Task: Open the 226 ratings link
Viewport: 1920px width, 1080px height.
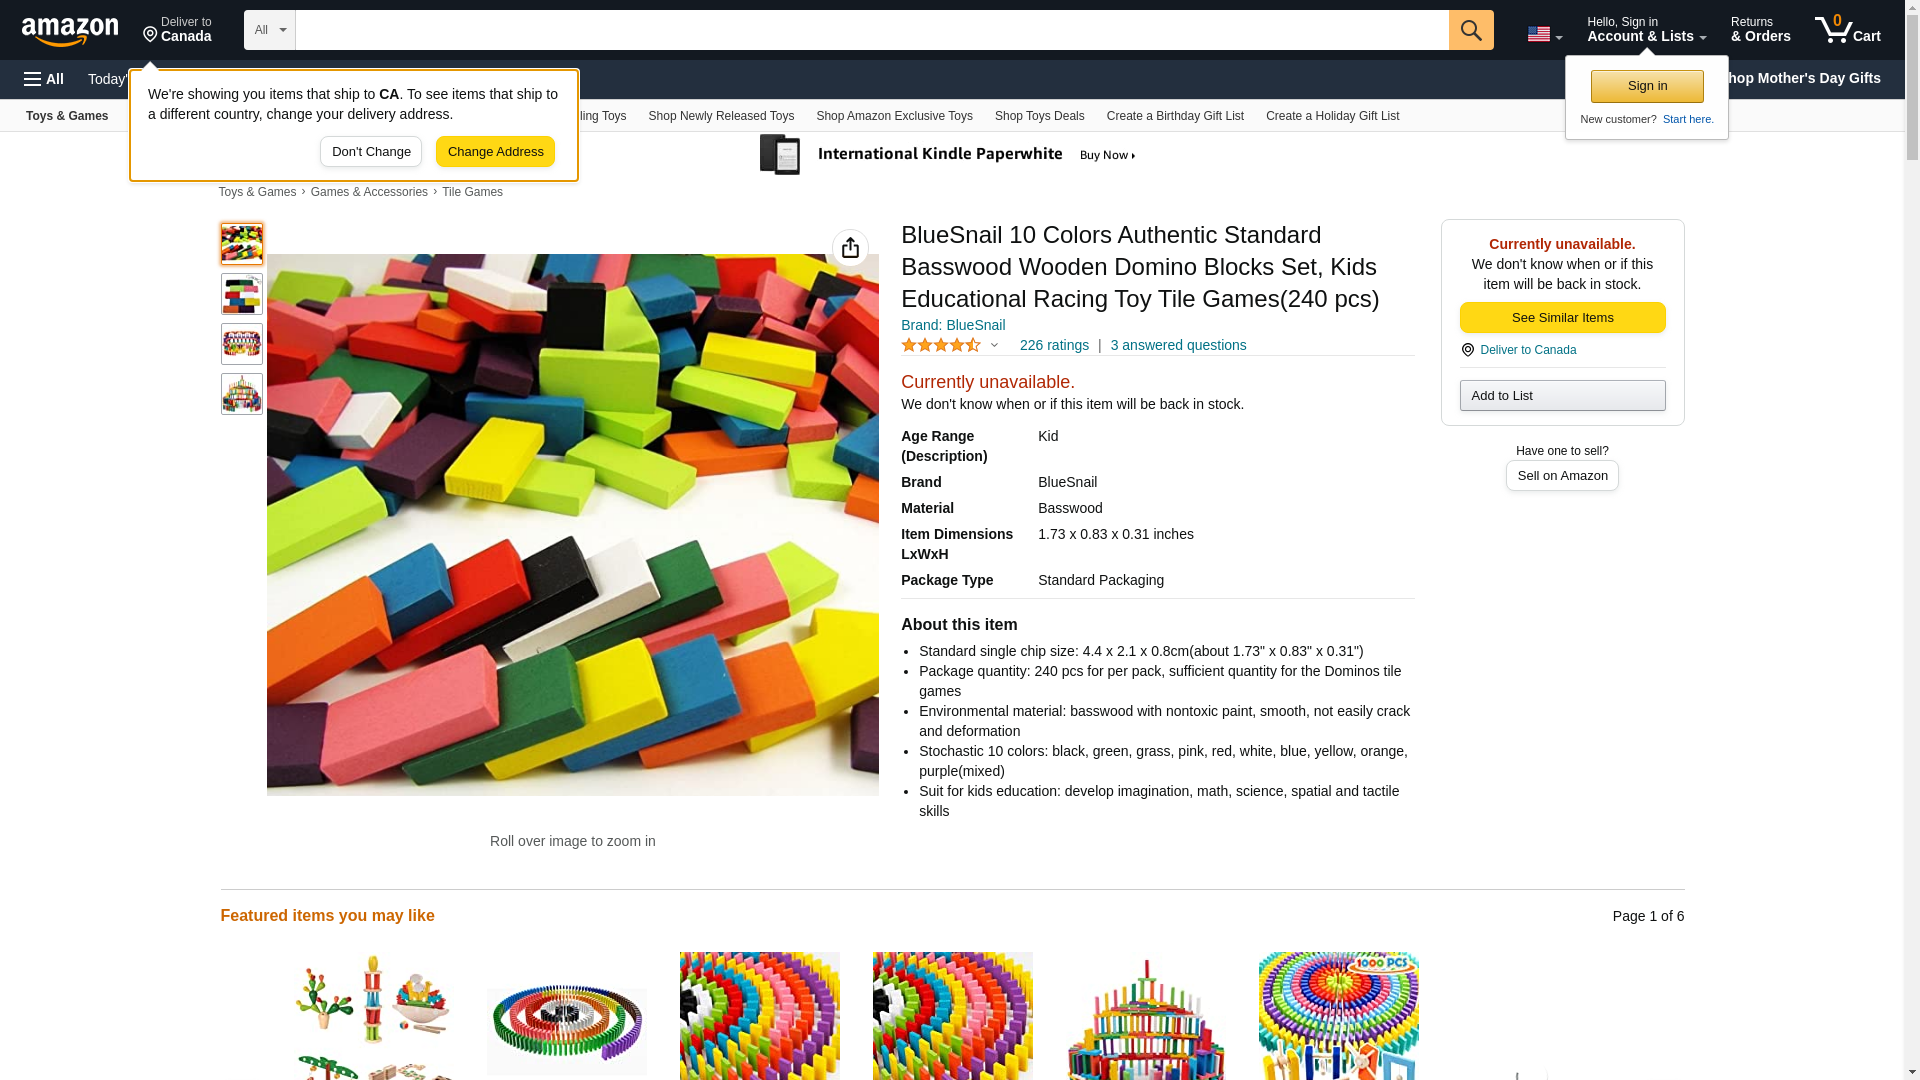Action: coord(1054,345)
